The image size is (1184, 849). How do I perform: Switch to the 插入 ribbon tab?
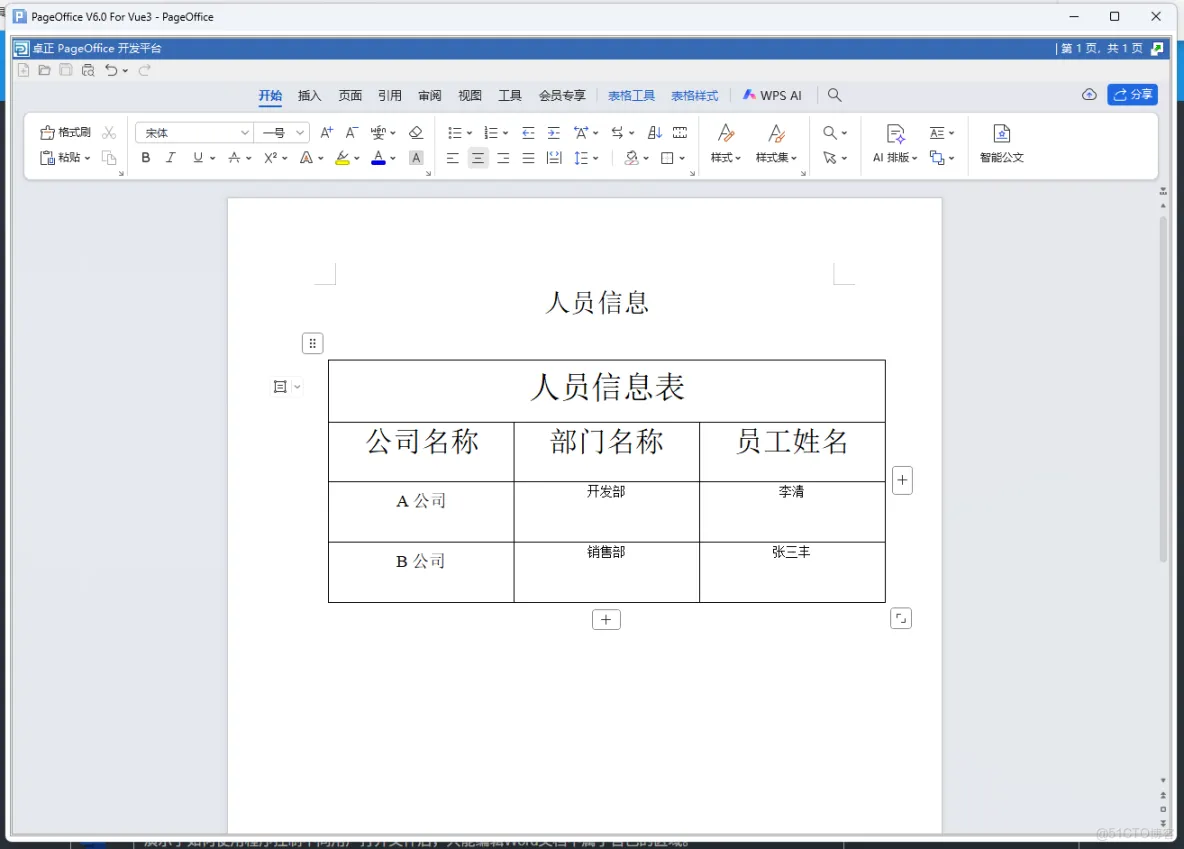309,95
